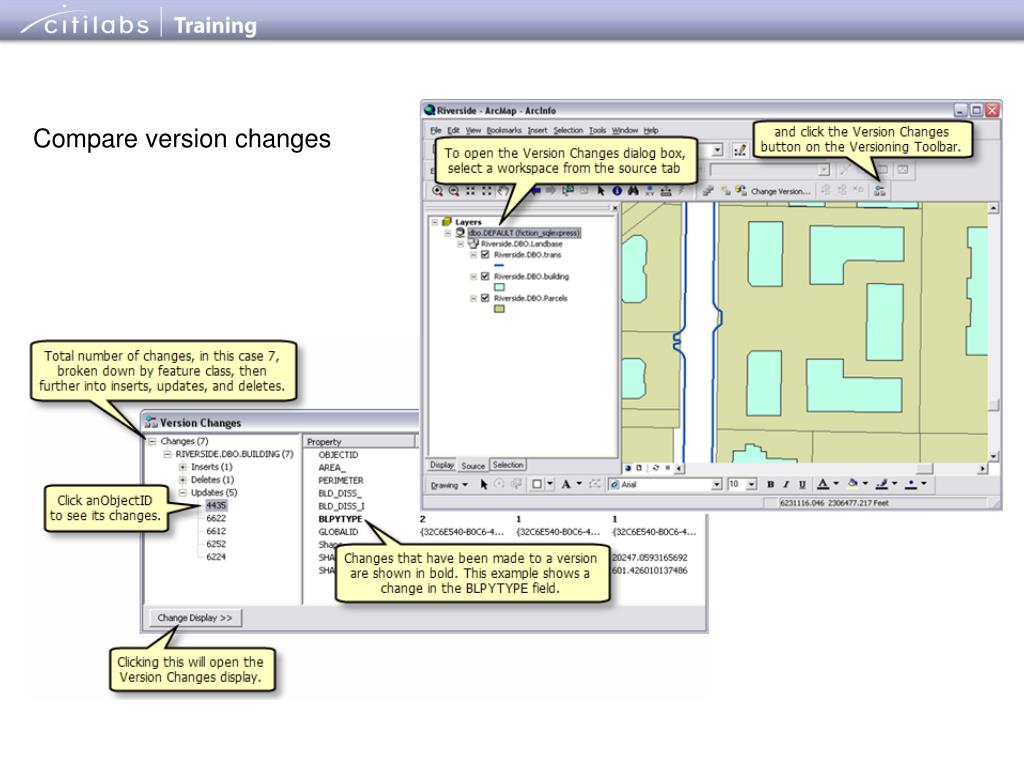Click the Refresh map icon below map
Viewport: 1024px width, 768px height.
tap(655, 468)
